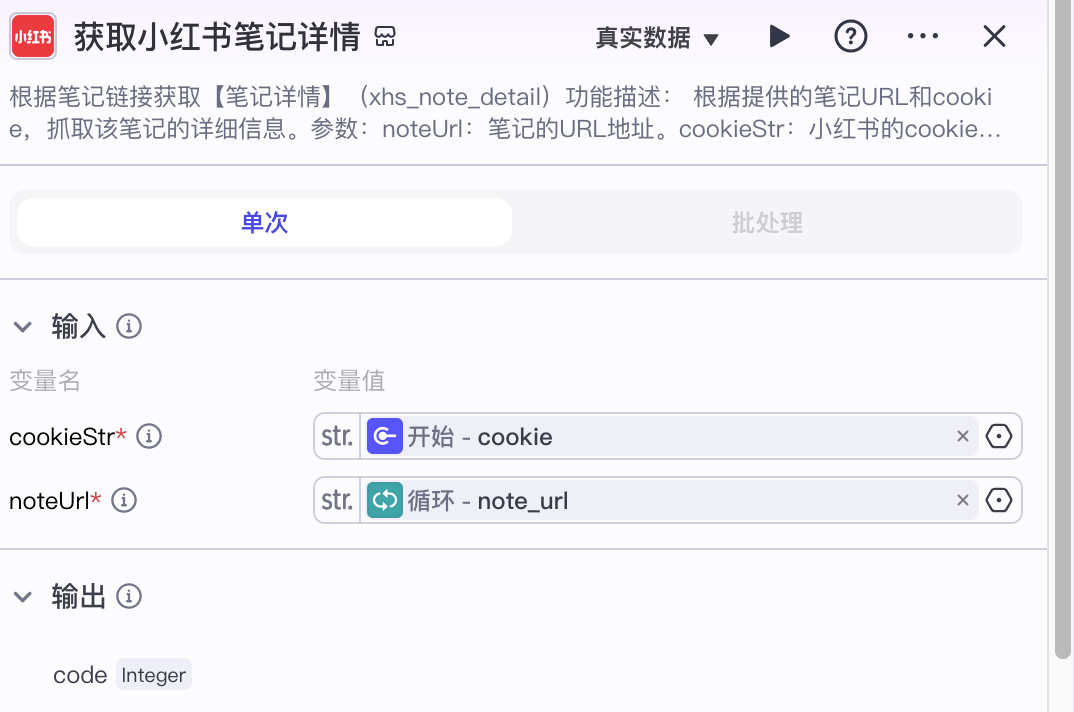Switch to the 批处理 tab
The height and width of the screenshot is (712, 1074).
coord(767,222)
